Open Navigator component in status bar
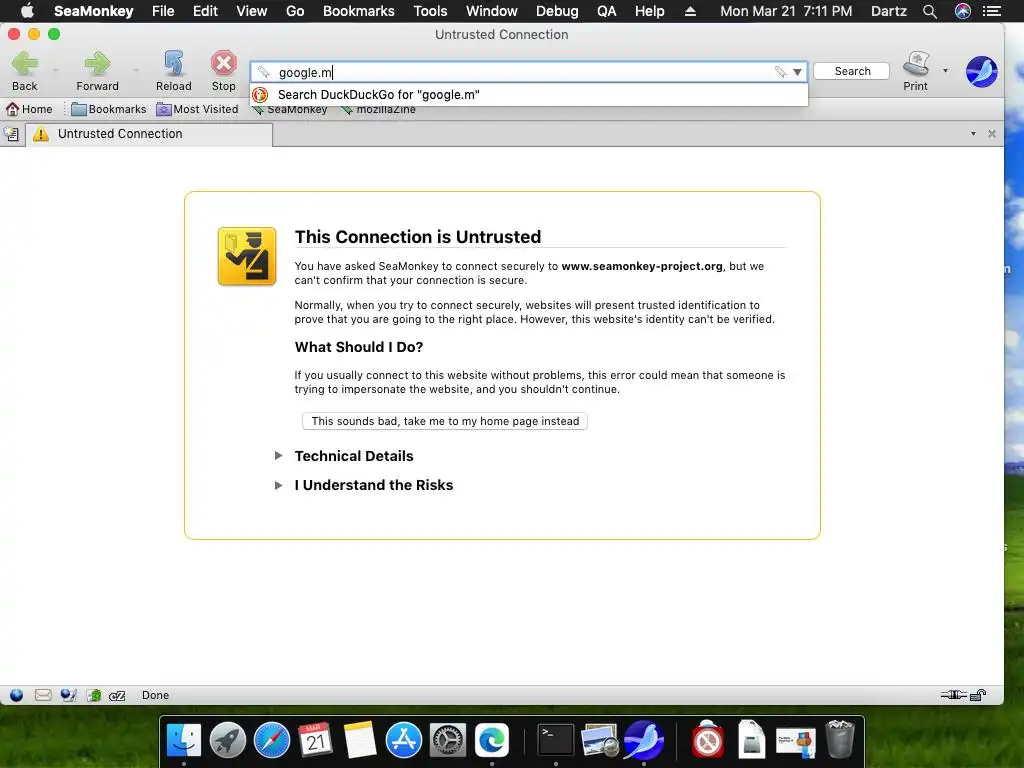The height and width of the screenshot is (768, 1024). (16, 696)
